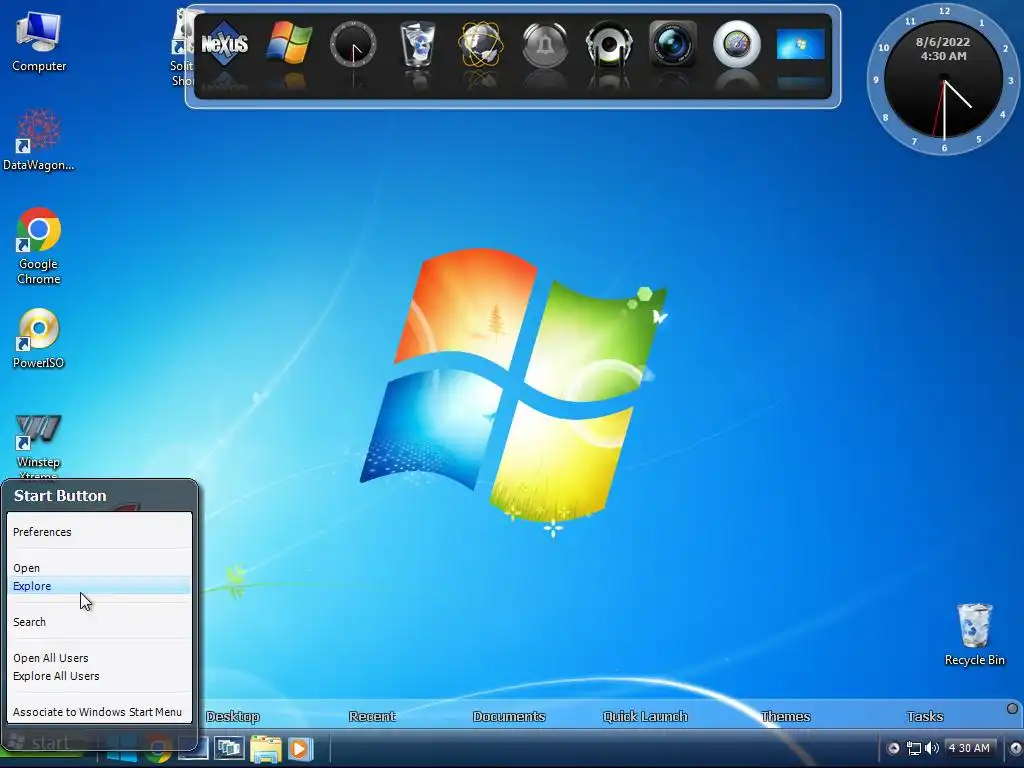
Task: Select Associate to Windows Start Menu
Action: [99, 712]
